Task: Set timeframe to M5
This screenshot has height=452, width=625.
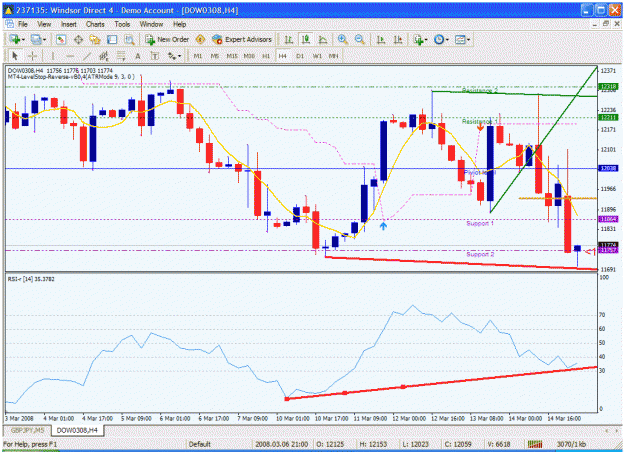Action: point(215,56)
